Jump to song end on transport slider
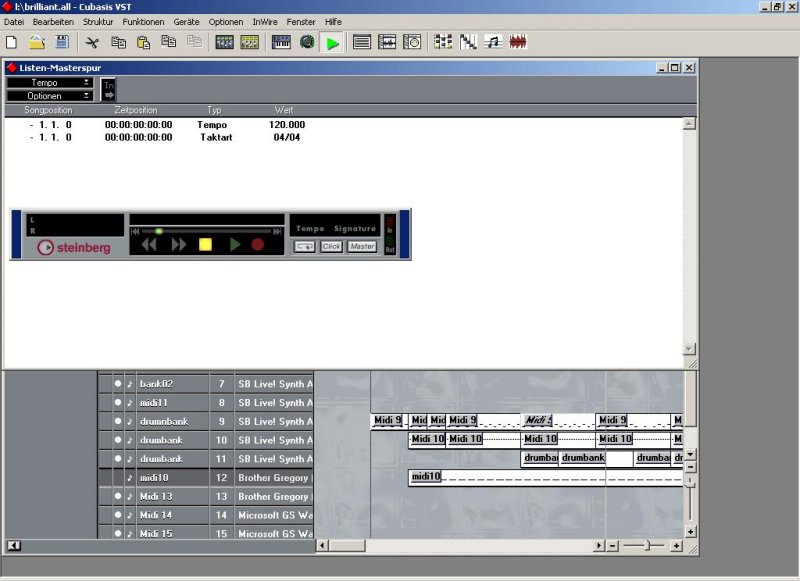The width and height of the screenshot is (800, 581). tap(277, 232)
